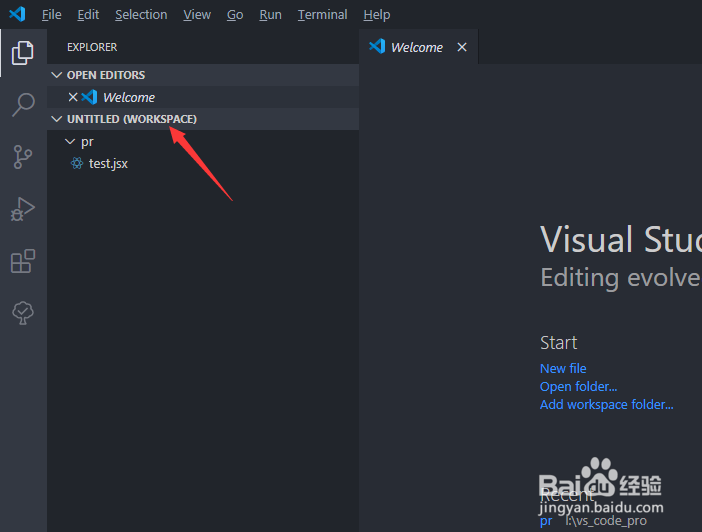This screenshot has height=532, width=702.
Task: Open the Extensions view icon
Action: coord(23,261)
